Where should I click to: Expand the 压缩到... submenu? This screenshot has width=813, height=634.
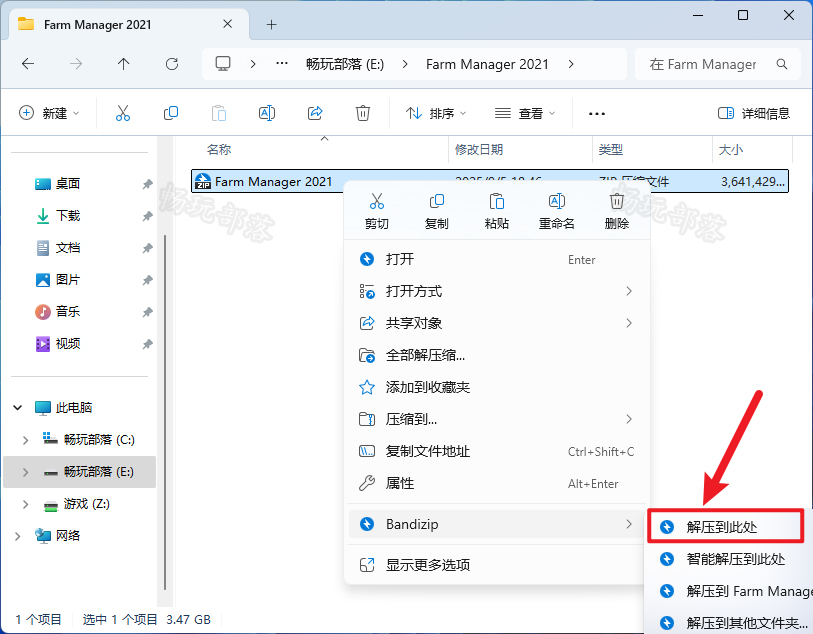497,419
